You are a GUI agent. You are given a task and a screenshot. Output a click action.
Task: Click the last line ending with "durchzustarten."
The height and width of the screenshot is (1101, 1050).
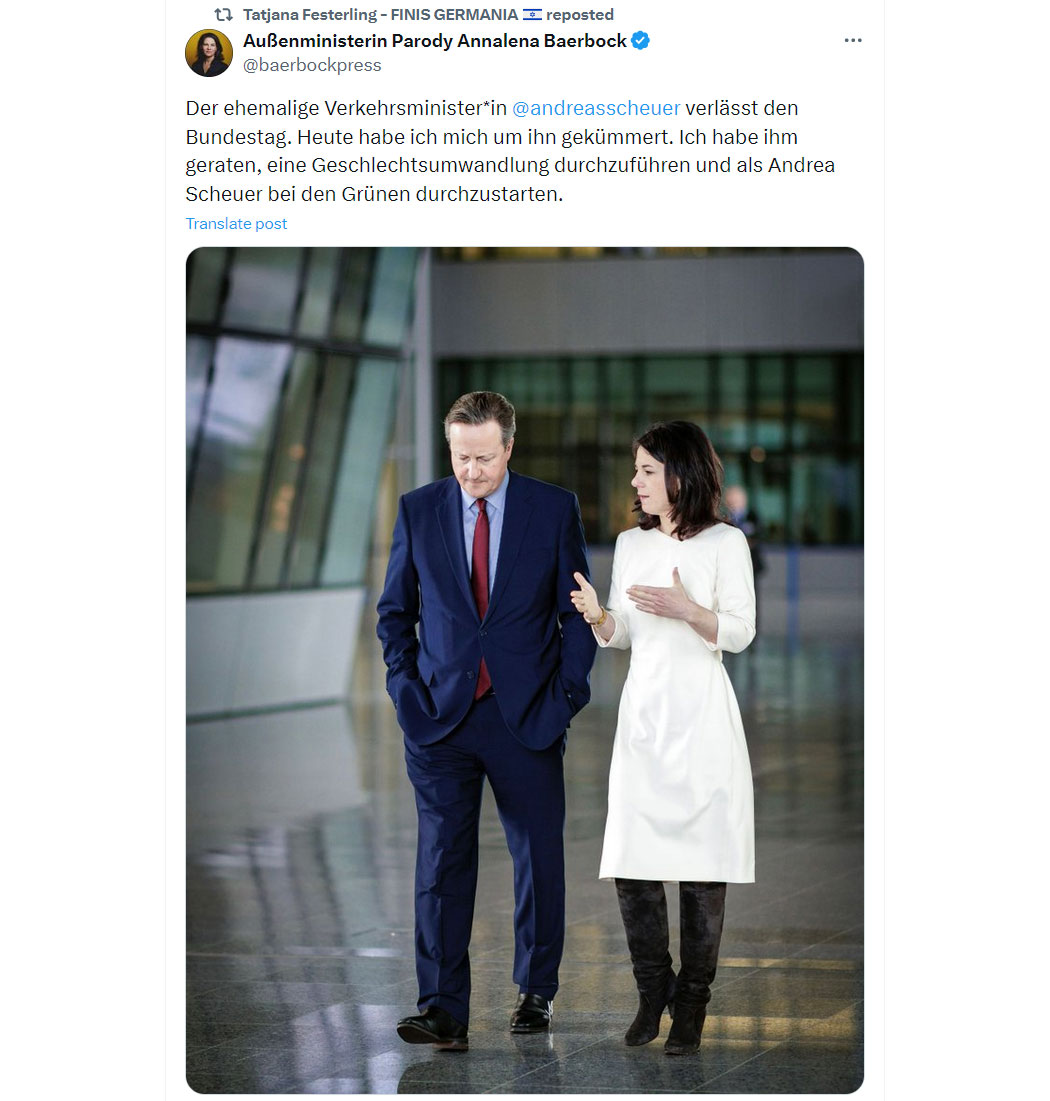[374, 194]
